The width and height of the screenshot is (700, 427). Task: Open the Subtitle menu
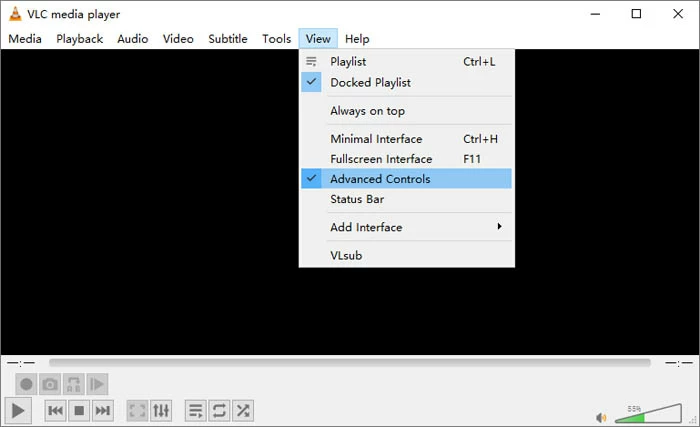coord(228,39)
